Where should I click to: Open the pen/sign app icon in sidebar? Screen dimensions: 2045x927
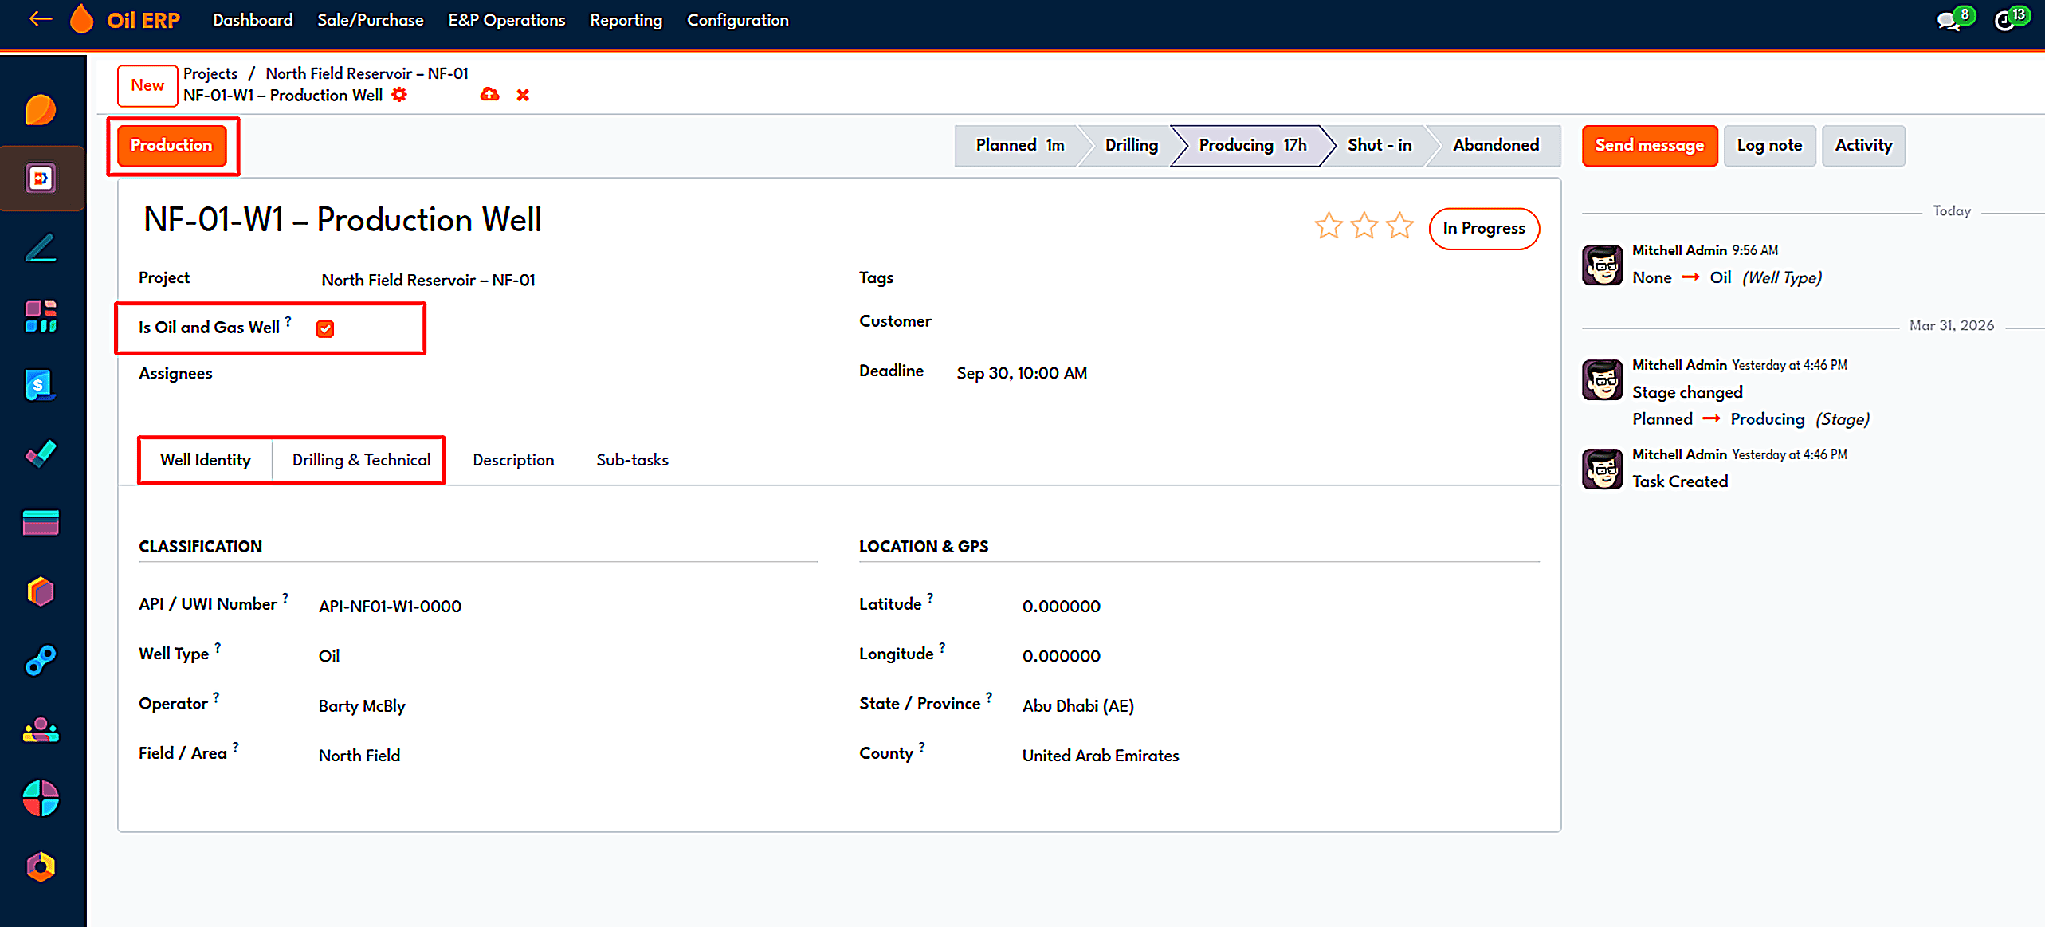click(40, 247)
